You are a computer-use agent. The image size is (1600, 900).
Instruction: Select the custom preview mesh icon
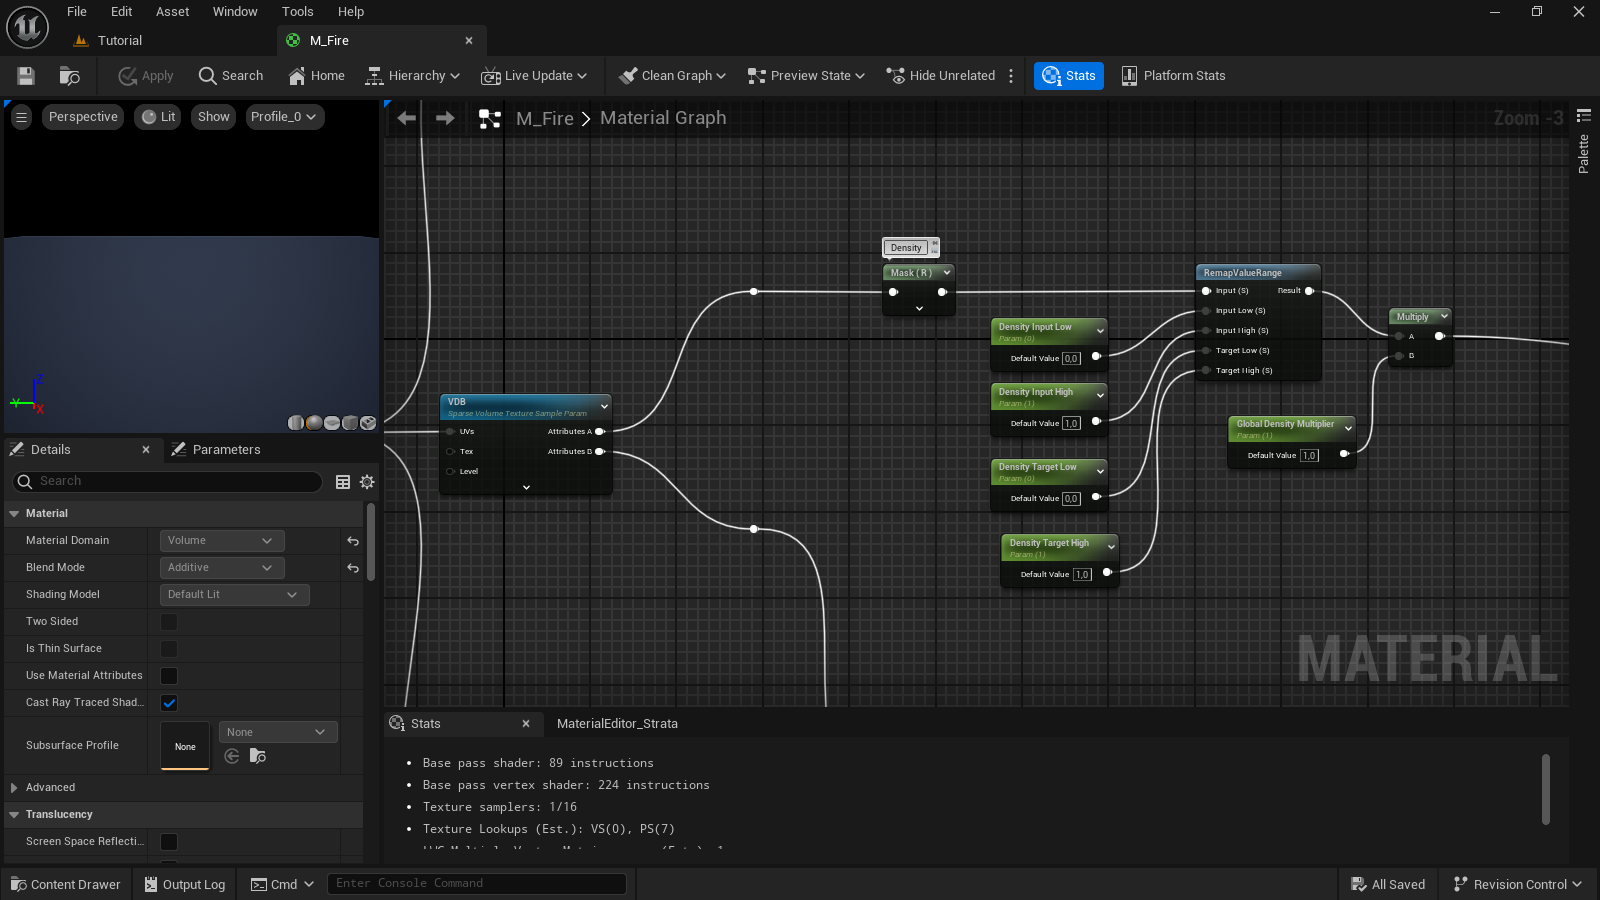tap(368, 423)
